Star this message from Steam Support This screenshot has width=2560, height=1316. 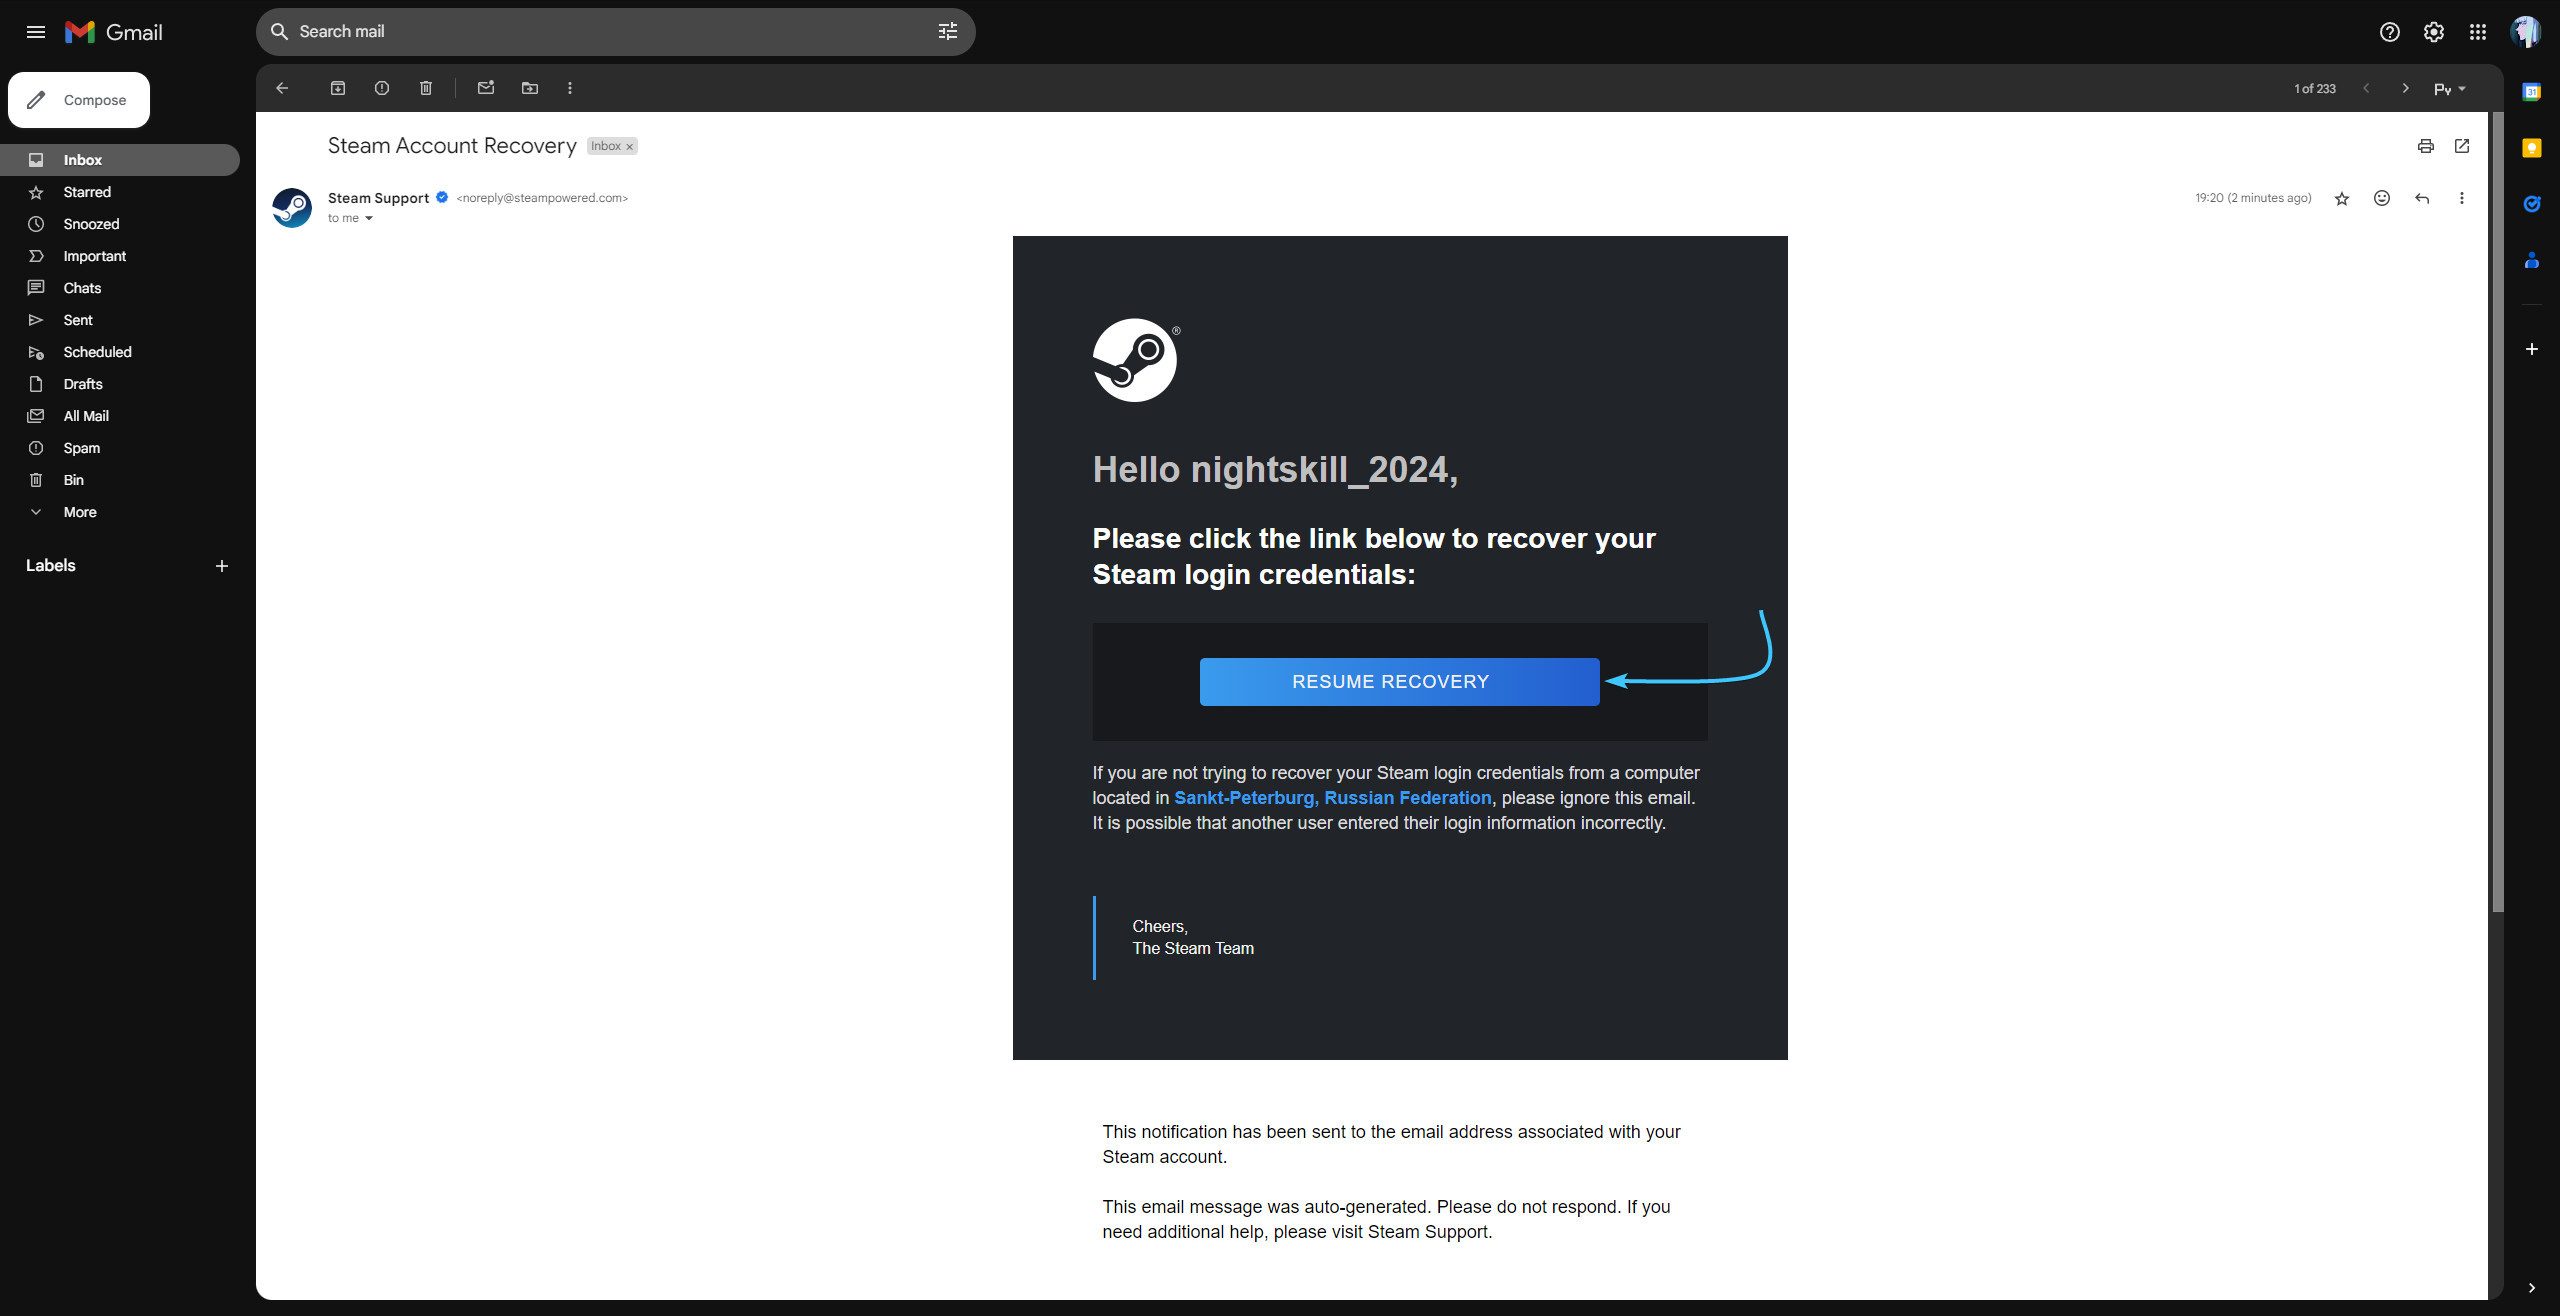coord(2342,198)
